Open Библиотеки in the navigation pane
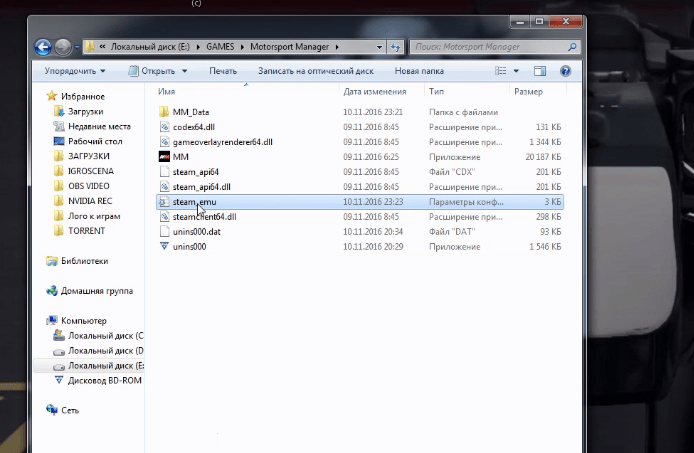 (85, 261)
